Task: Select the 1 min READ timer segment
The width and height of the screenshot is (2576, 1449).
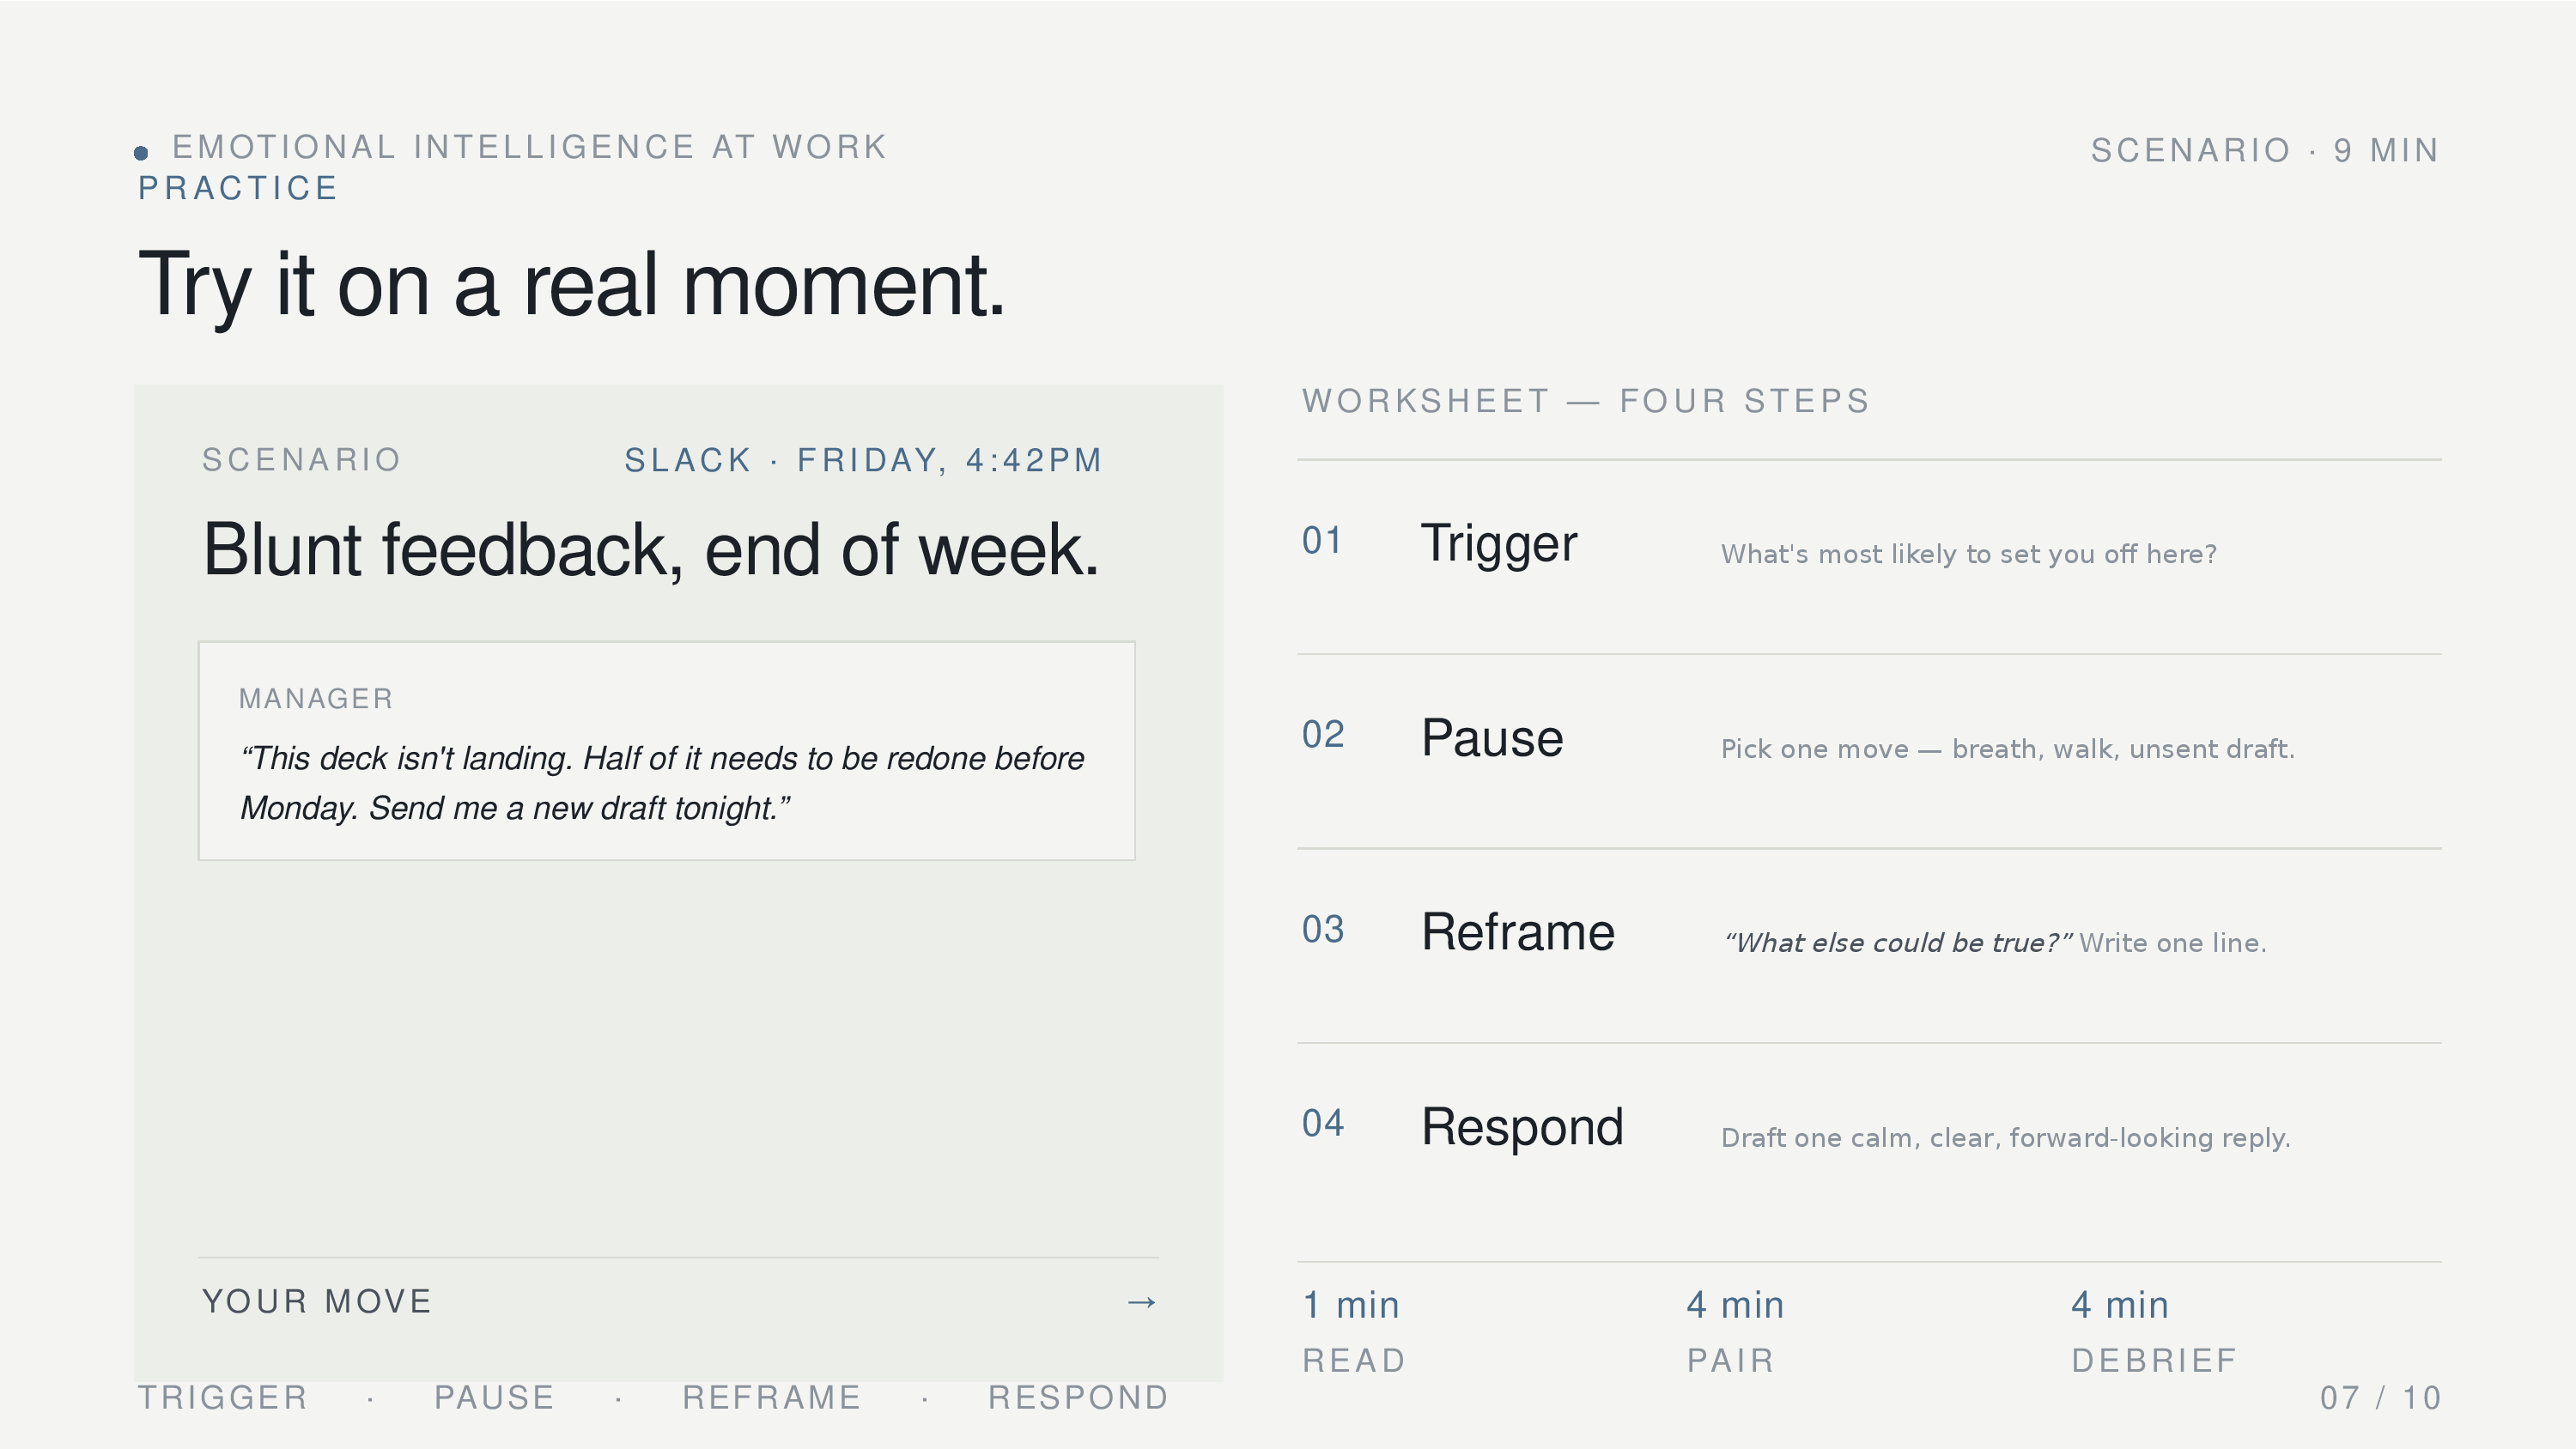Action: [x=1353, y=1331]
